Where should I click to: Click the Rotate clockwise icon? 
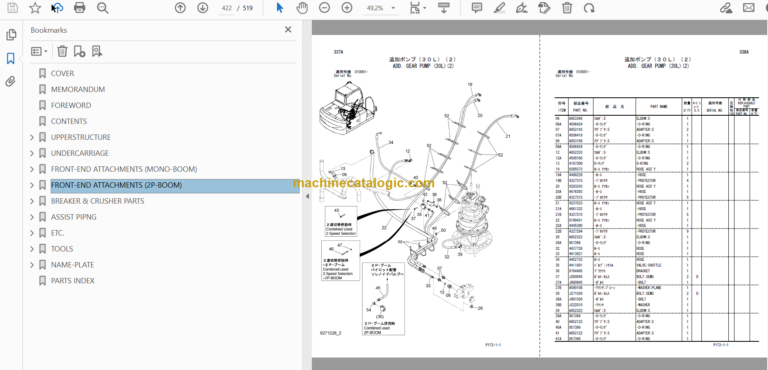(x=589, y=7)
